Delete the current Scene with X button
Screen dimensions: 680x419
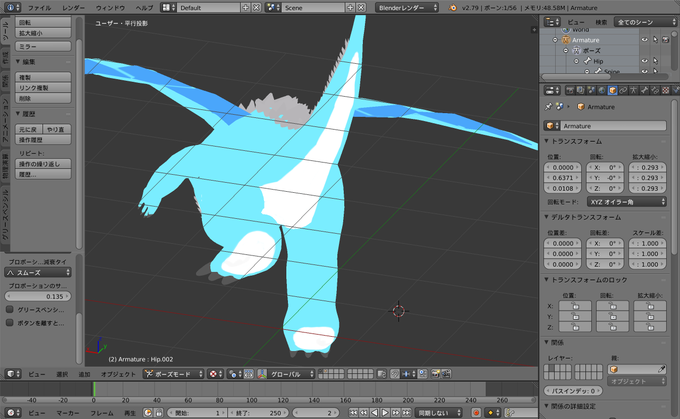click(x=361, y=7)
